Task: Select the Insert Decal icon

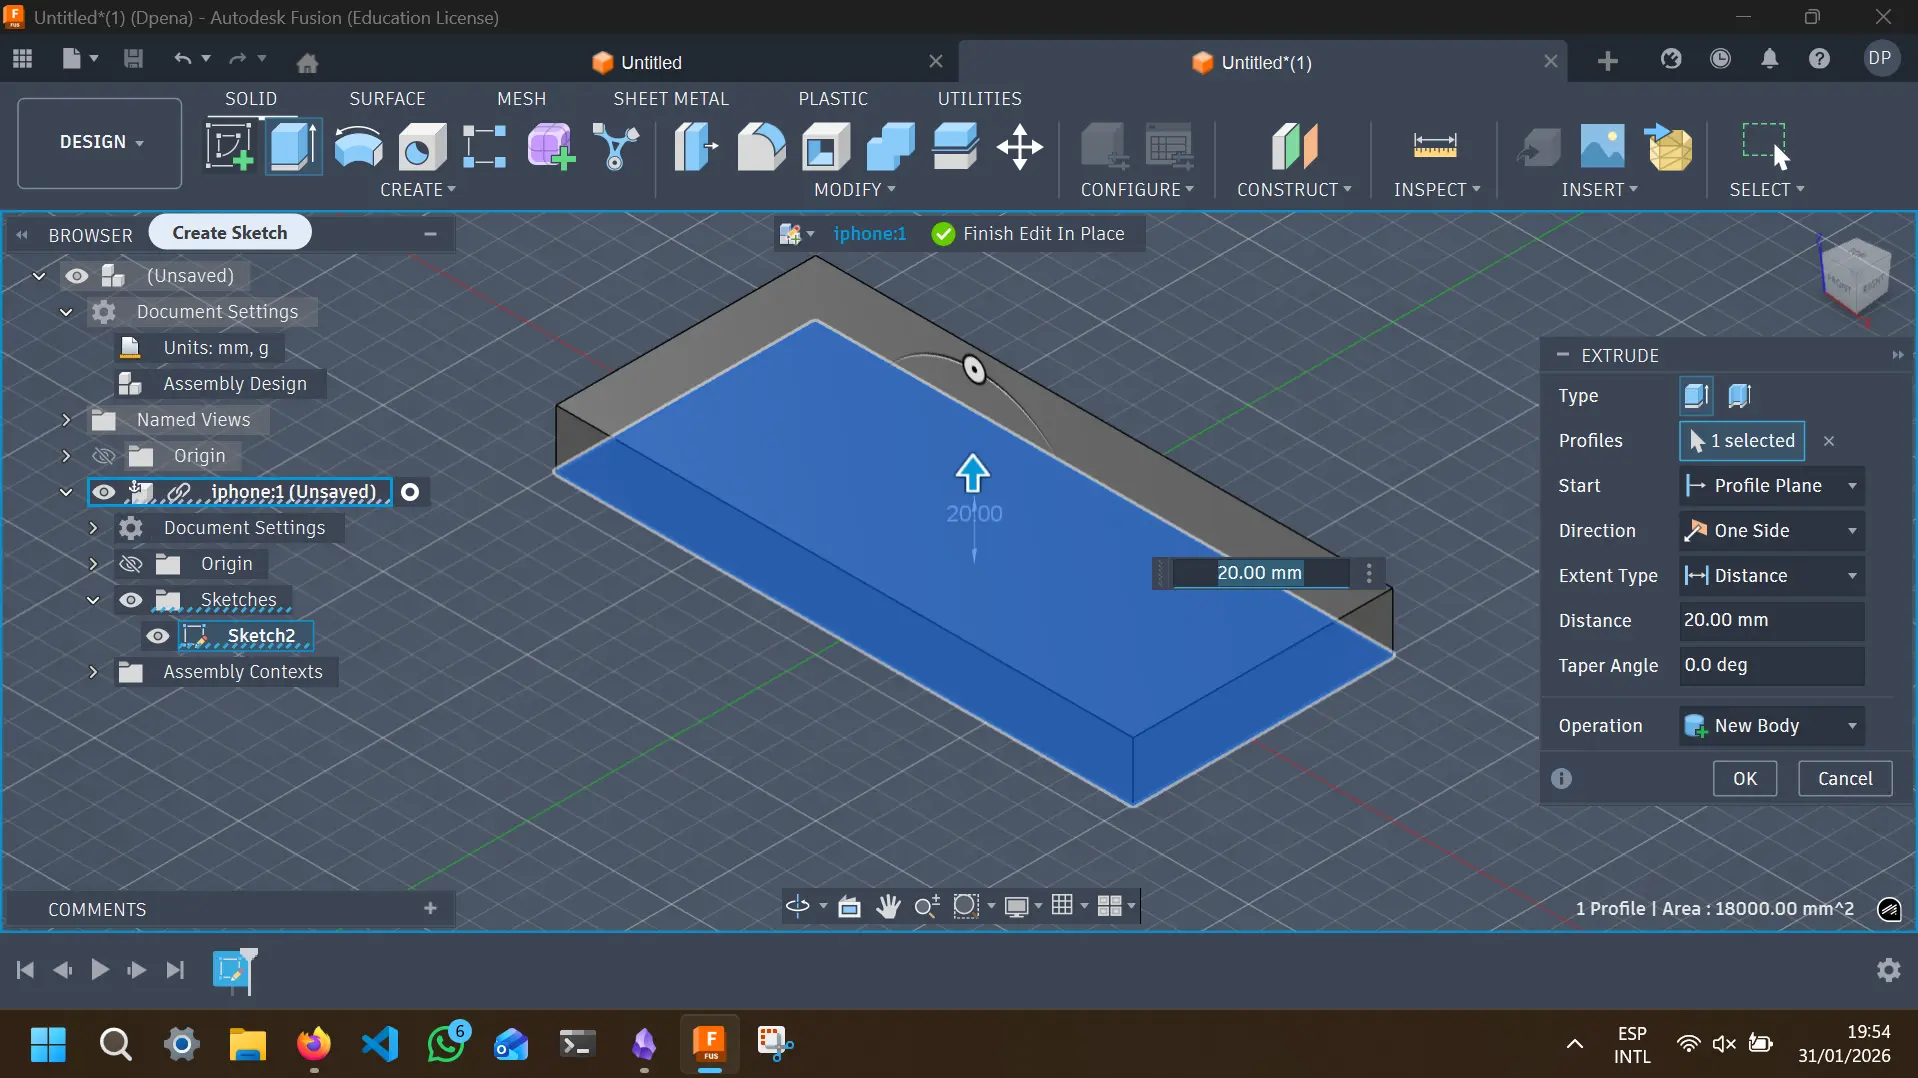Action: click(1602, 146)
